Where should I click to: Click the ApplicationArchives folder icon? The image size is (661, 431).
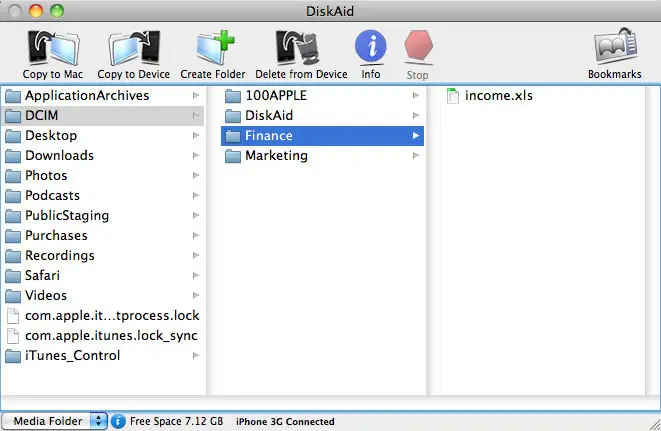pyautogui.click(x=13, y=96)
